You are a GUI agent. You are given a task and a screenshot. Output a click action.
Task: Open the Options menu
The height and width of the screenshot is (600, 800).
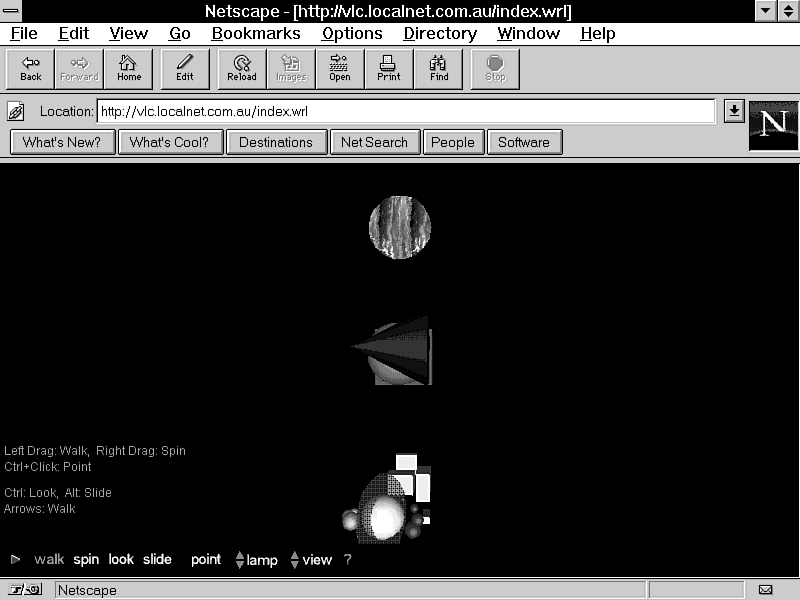pyautogui.click(x=352, y=33)
